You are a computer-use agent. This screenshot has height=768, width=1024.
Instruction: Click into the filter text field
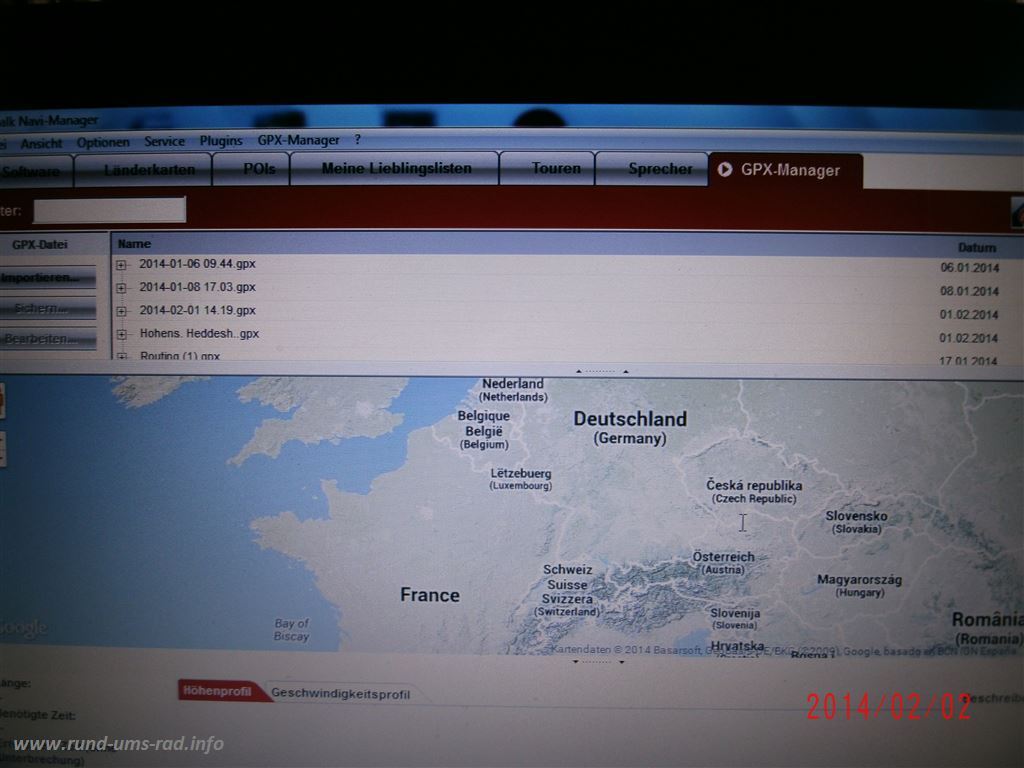(x=109, y=210)
